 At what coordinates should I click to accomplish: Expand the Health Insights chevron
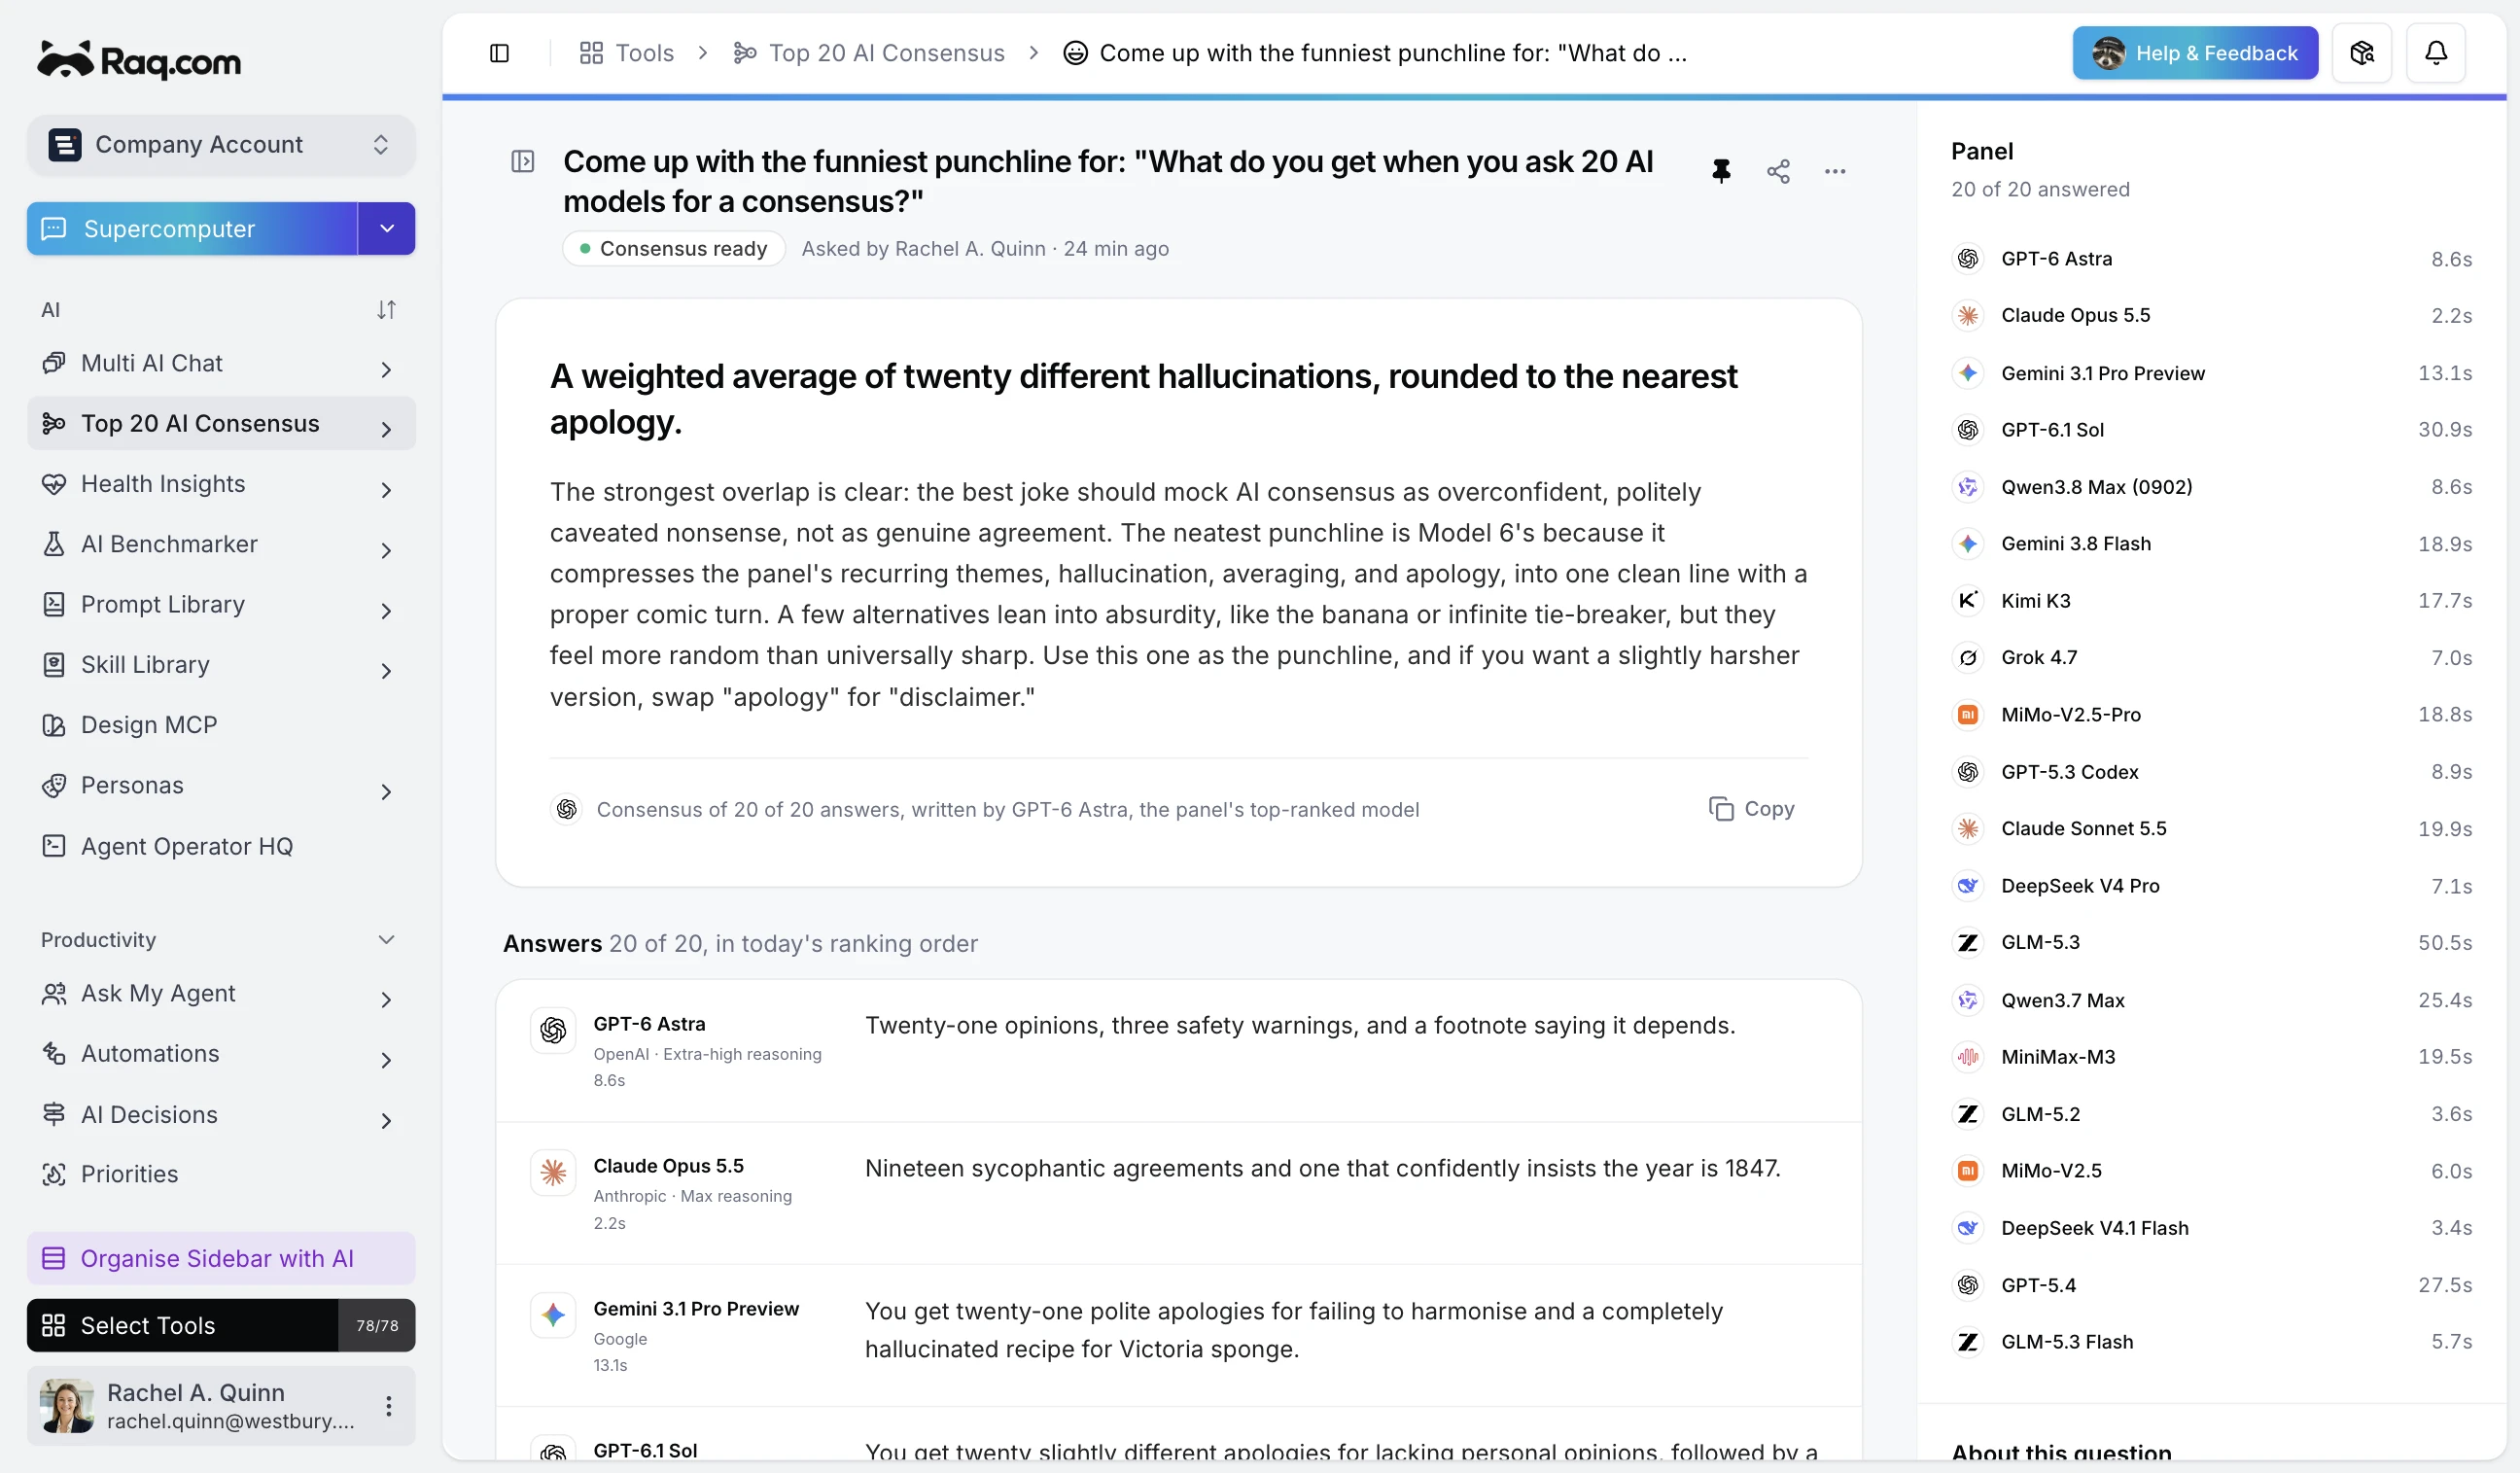pos(386,490)
